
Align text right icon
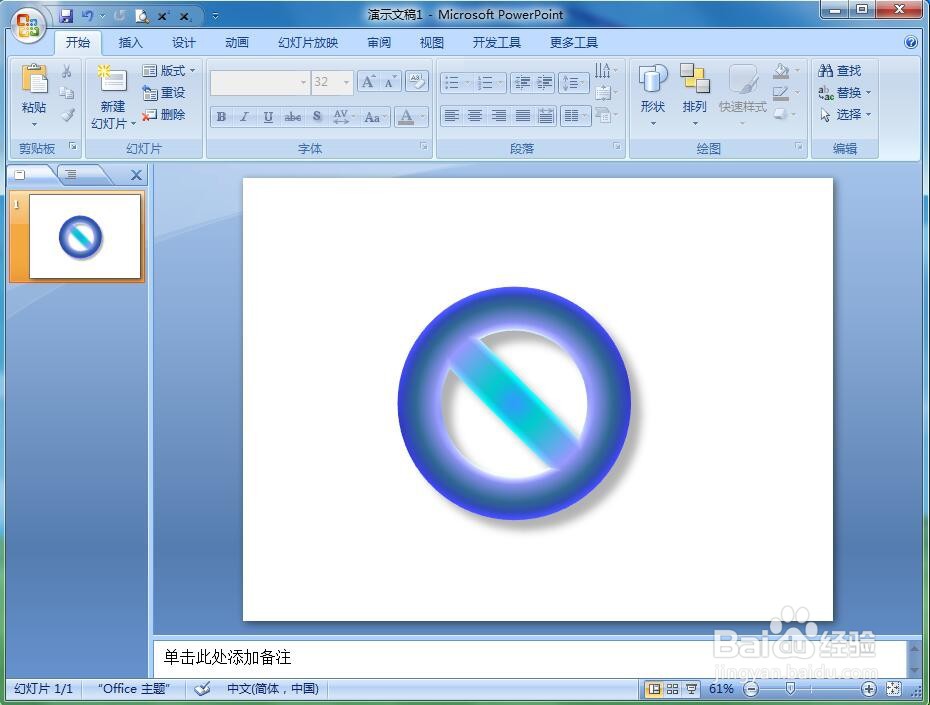pos(499,116)
